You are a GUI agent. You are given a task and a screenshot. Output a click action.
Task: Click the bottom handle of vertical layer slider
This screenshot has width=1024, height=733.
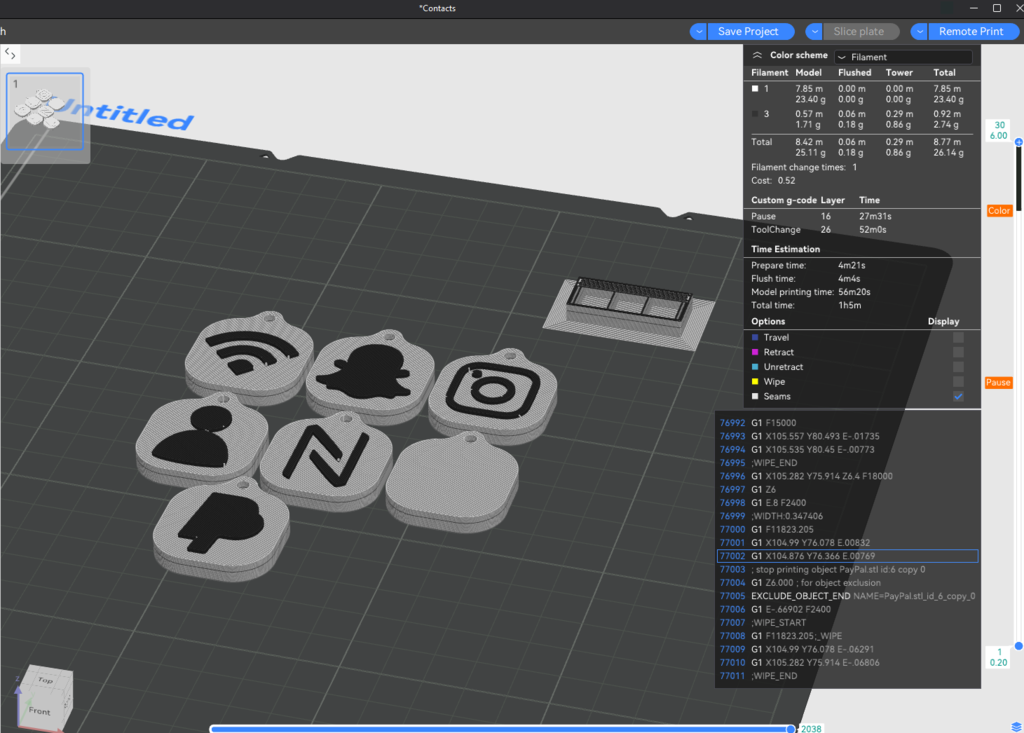click(1018, 645)
